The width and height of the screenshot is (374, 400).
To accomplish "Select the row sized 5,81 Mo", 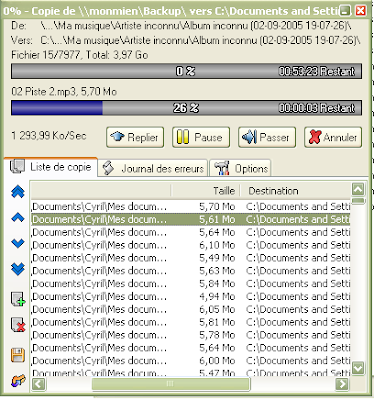I will click(x=190, y=322).
